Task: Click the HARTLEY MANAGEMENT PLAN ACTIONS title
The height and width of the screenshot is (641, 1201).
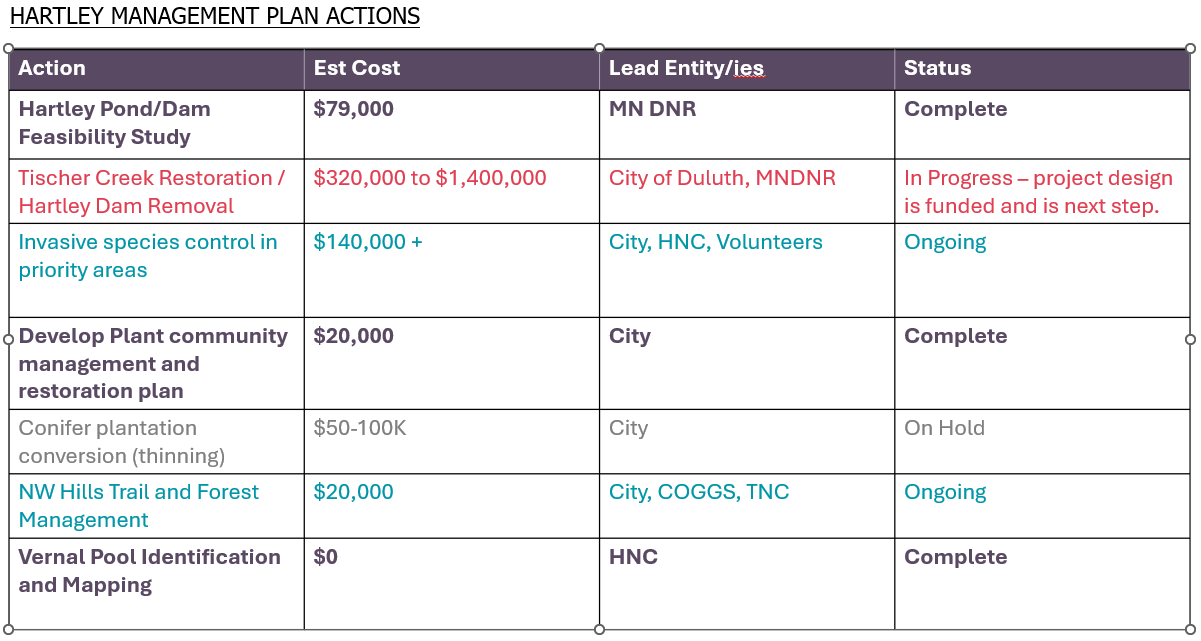Action: (x=214, y=17)
